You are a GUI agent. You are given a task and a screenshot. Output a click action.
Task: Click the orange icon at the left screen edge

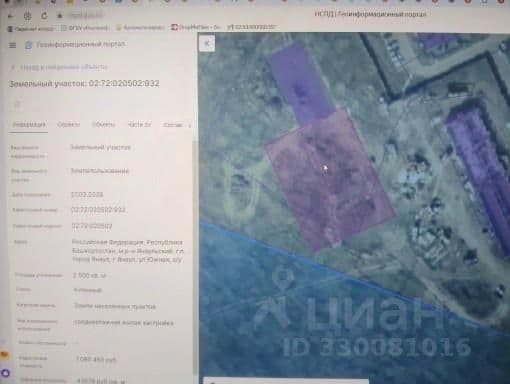pos(4,355)
